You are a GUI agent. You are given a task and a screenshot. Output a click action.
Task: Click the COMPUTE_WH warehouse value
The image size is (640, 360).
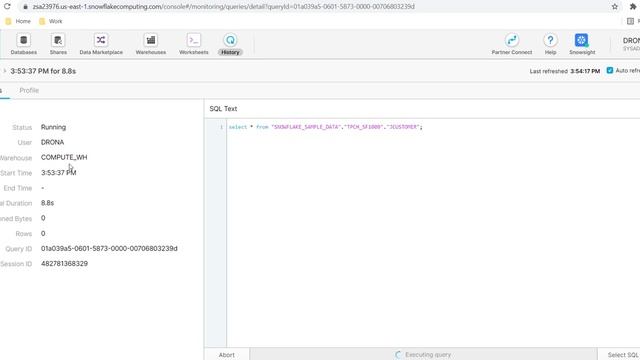(x=64, y=157)
